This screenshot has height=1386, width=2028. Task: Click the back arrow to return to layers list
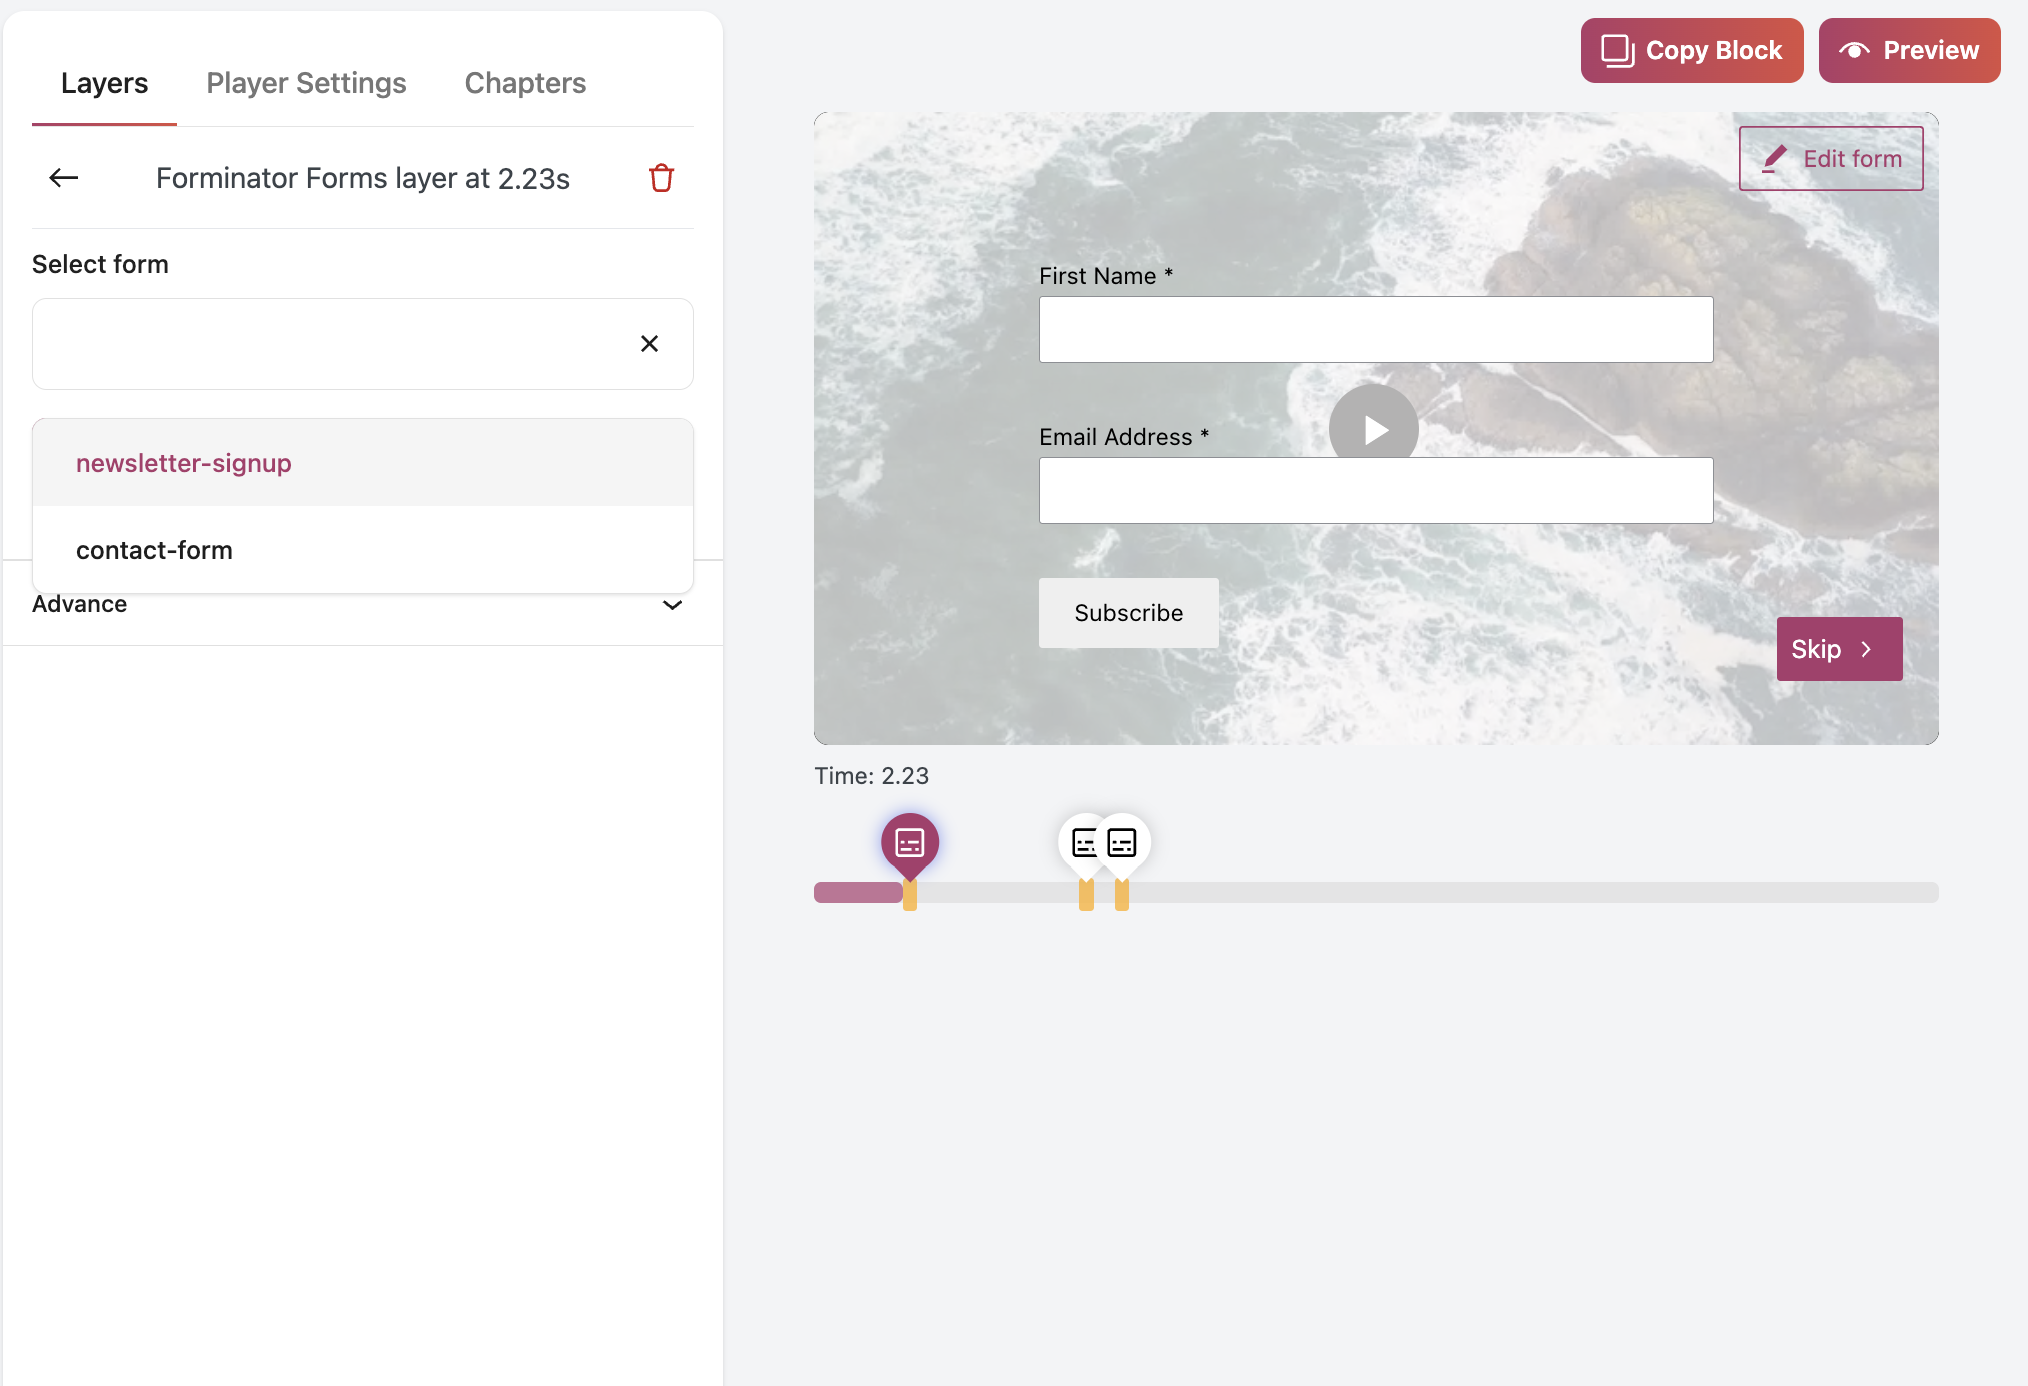click(63, 177)
